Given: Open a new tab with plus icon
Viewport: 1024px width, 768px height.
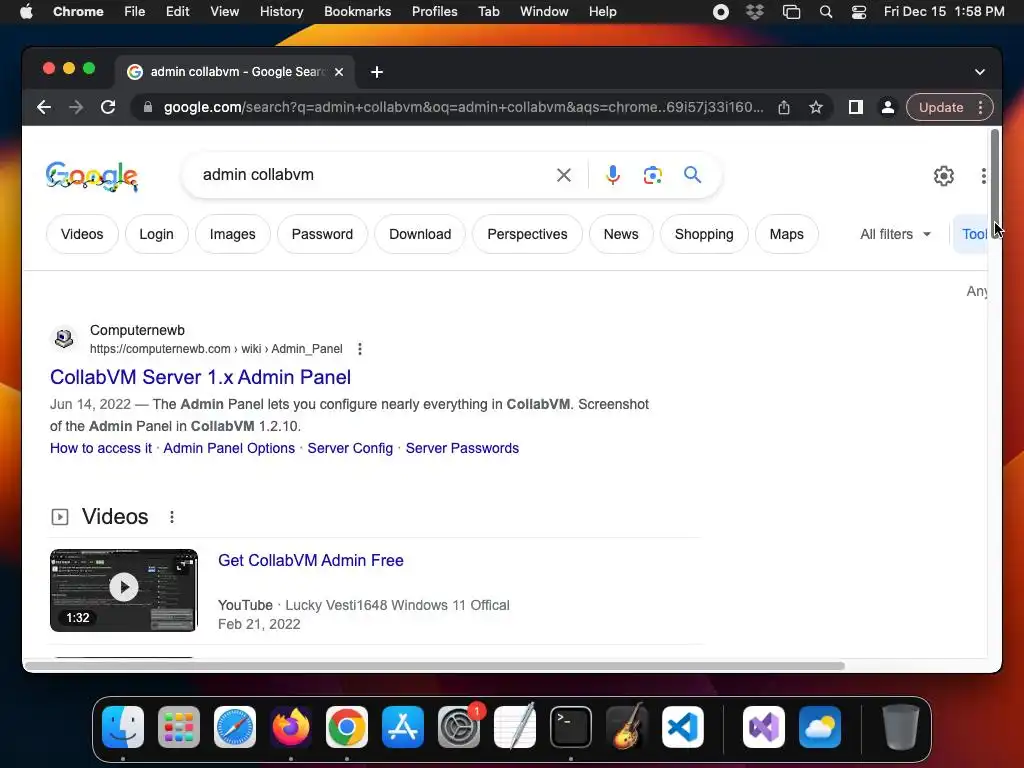Looking at the screenshot, I should coord(377,72).
